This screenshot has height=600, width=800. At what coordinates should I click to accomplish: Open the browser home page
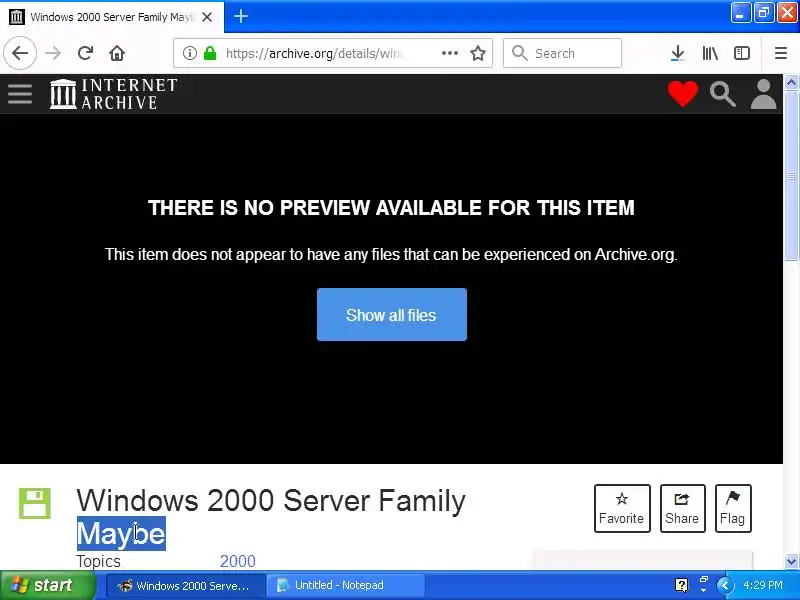coord(117,53)
